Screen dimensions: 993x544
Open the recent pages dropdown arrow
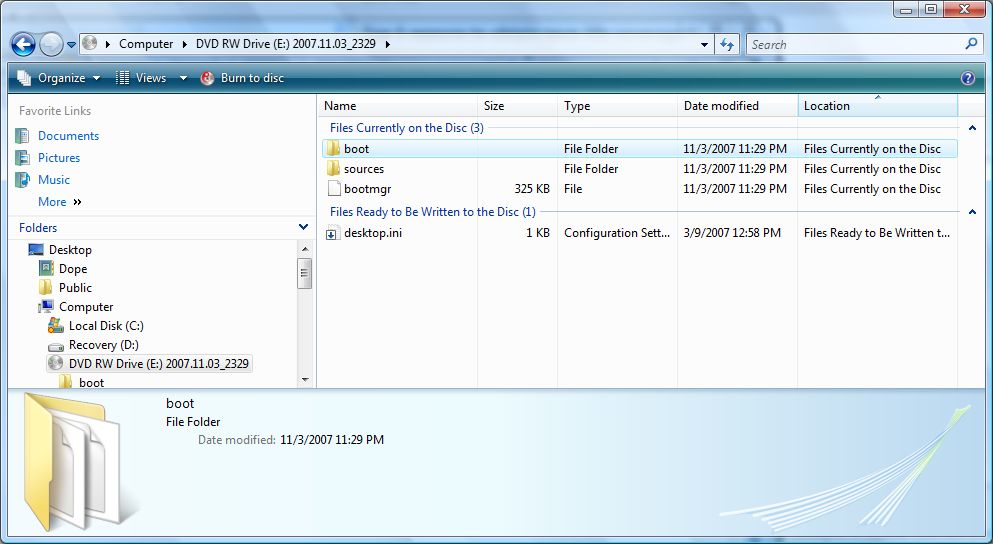click(x=71, y=45)
